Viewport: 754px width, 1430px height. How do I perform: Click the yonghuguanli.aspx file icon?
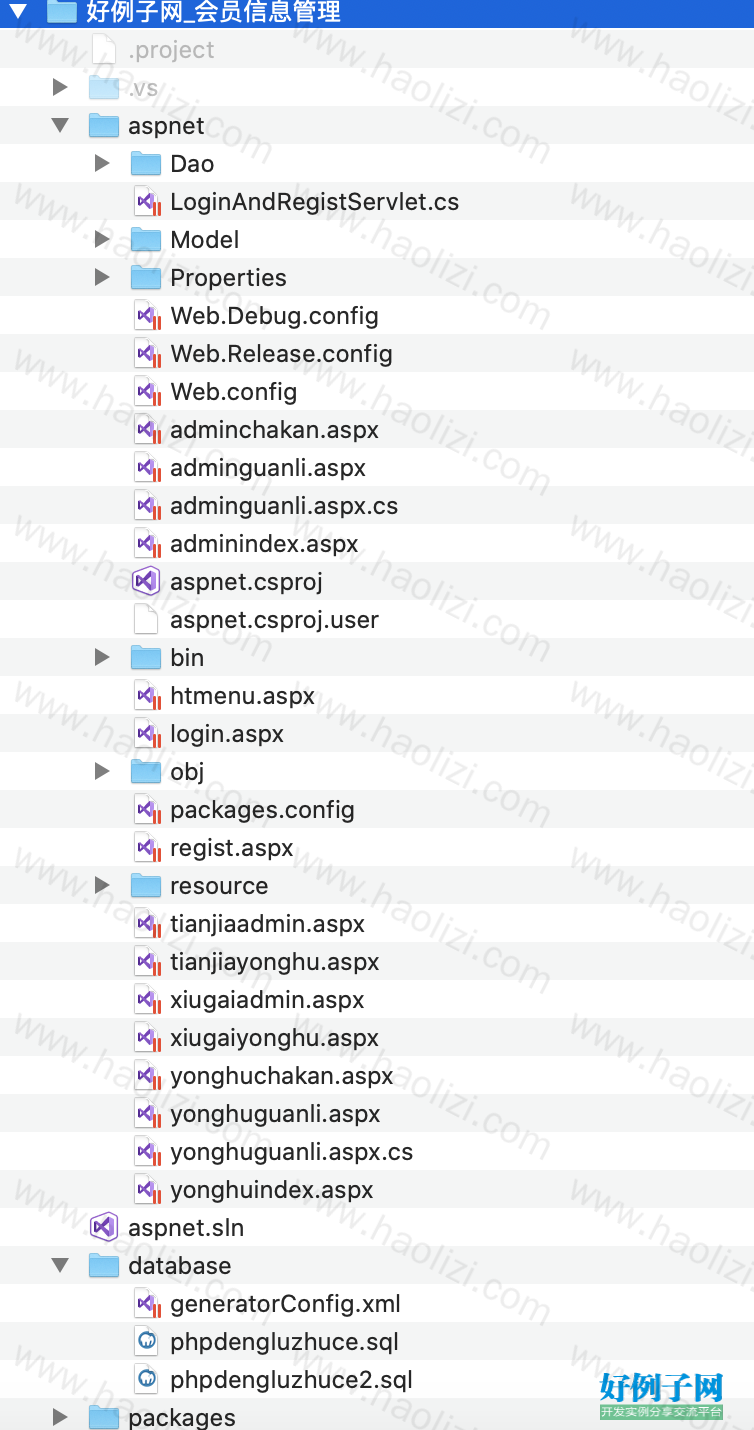(147, 1114)
